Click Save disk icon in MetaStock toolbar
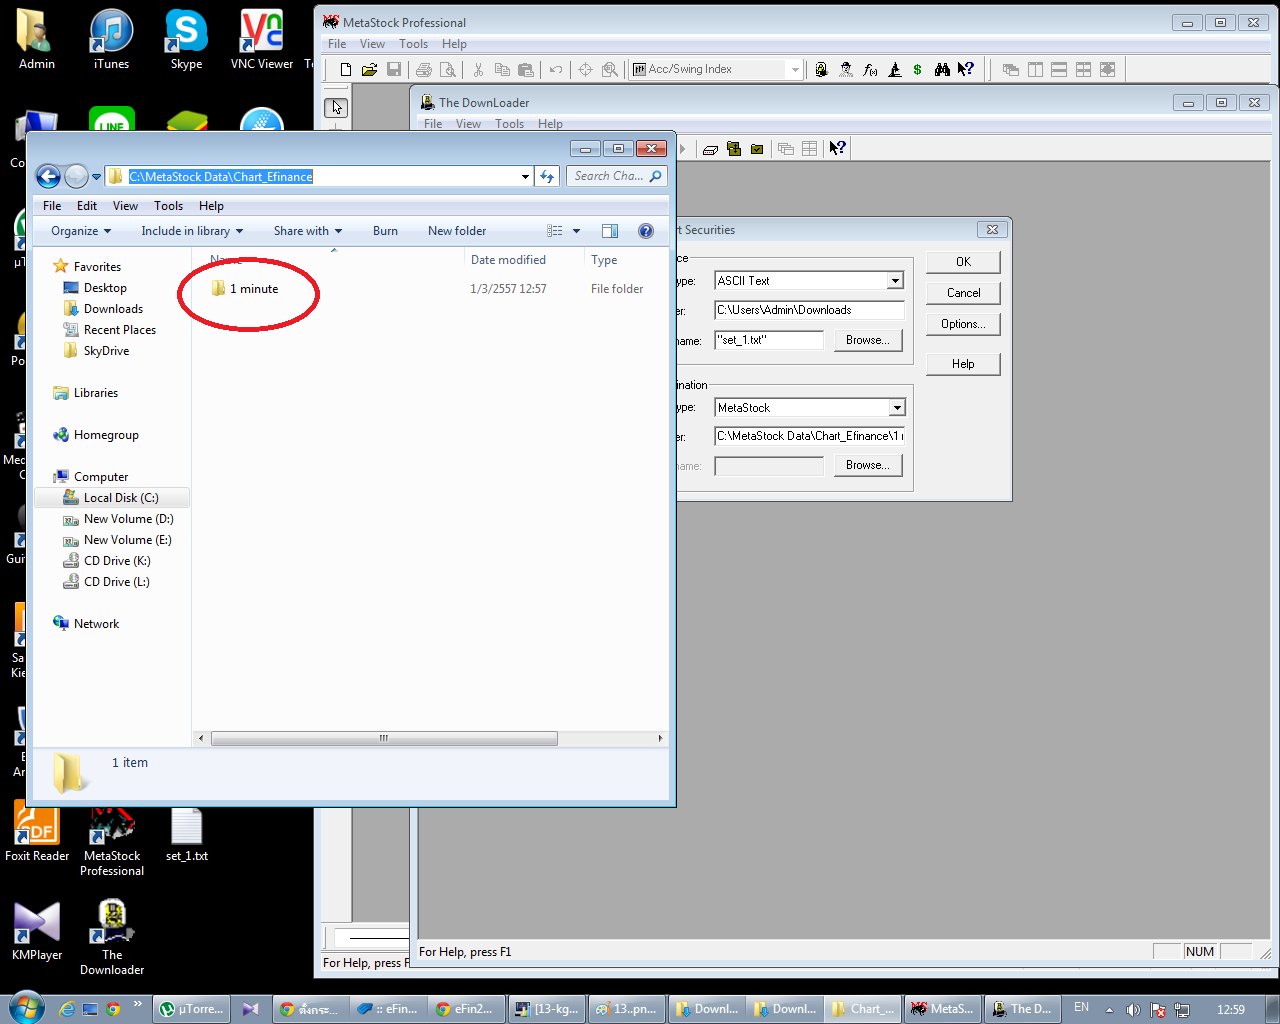1280x1024 pixels. coord(394,69)
